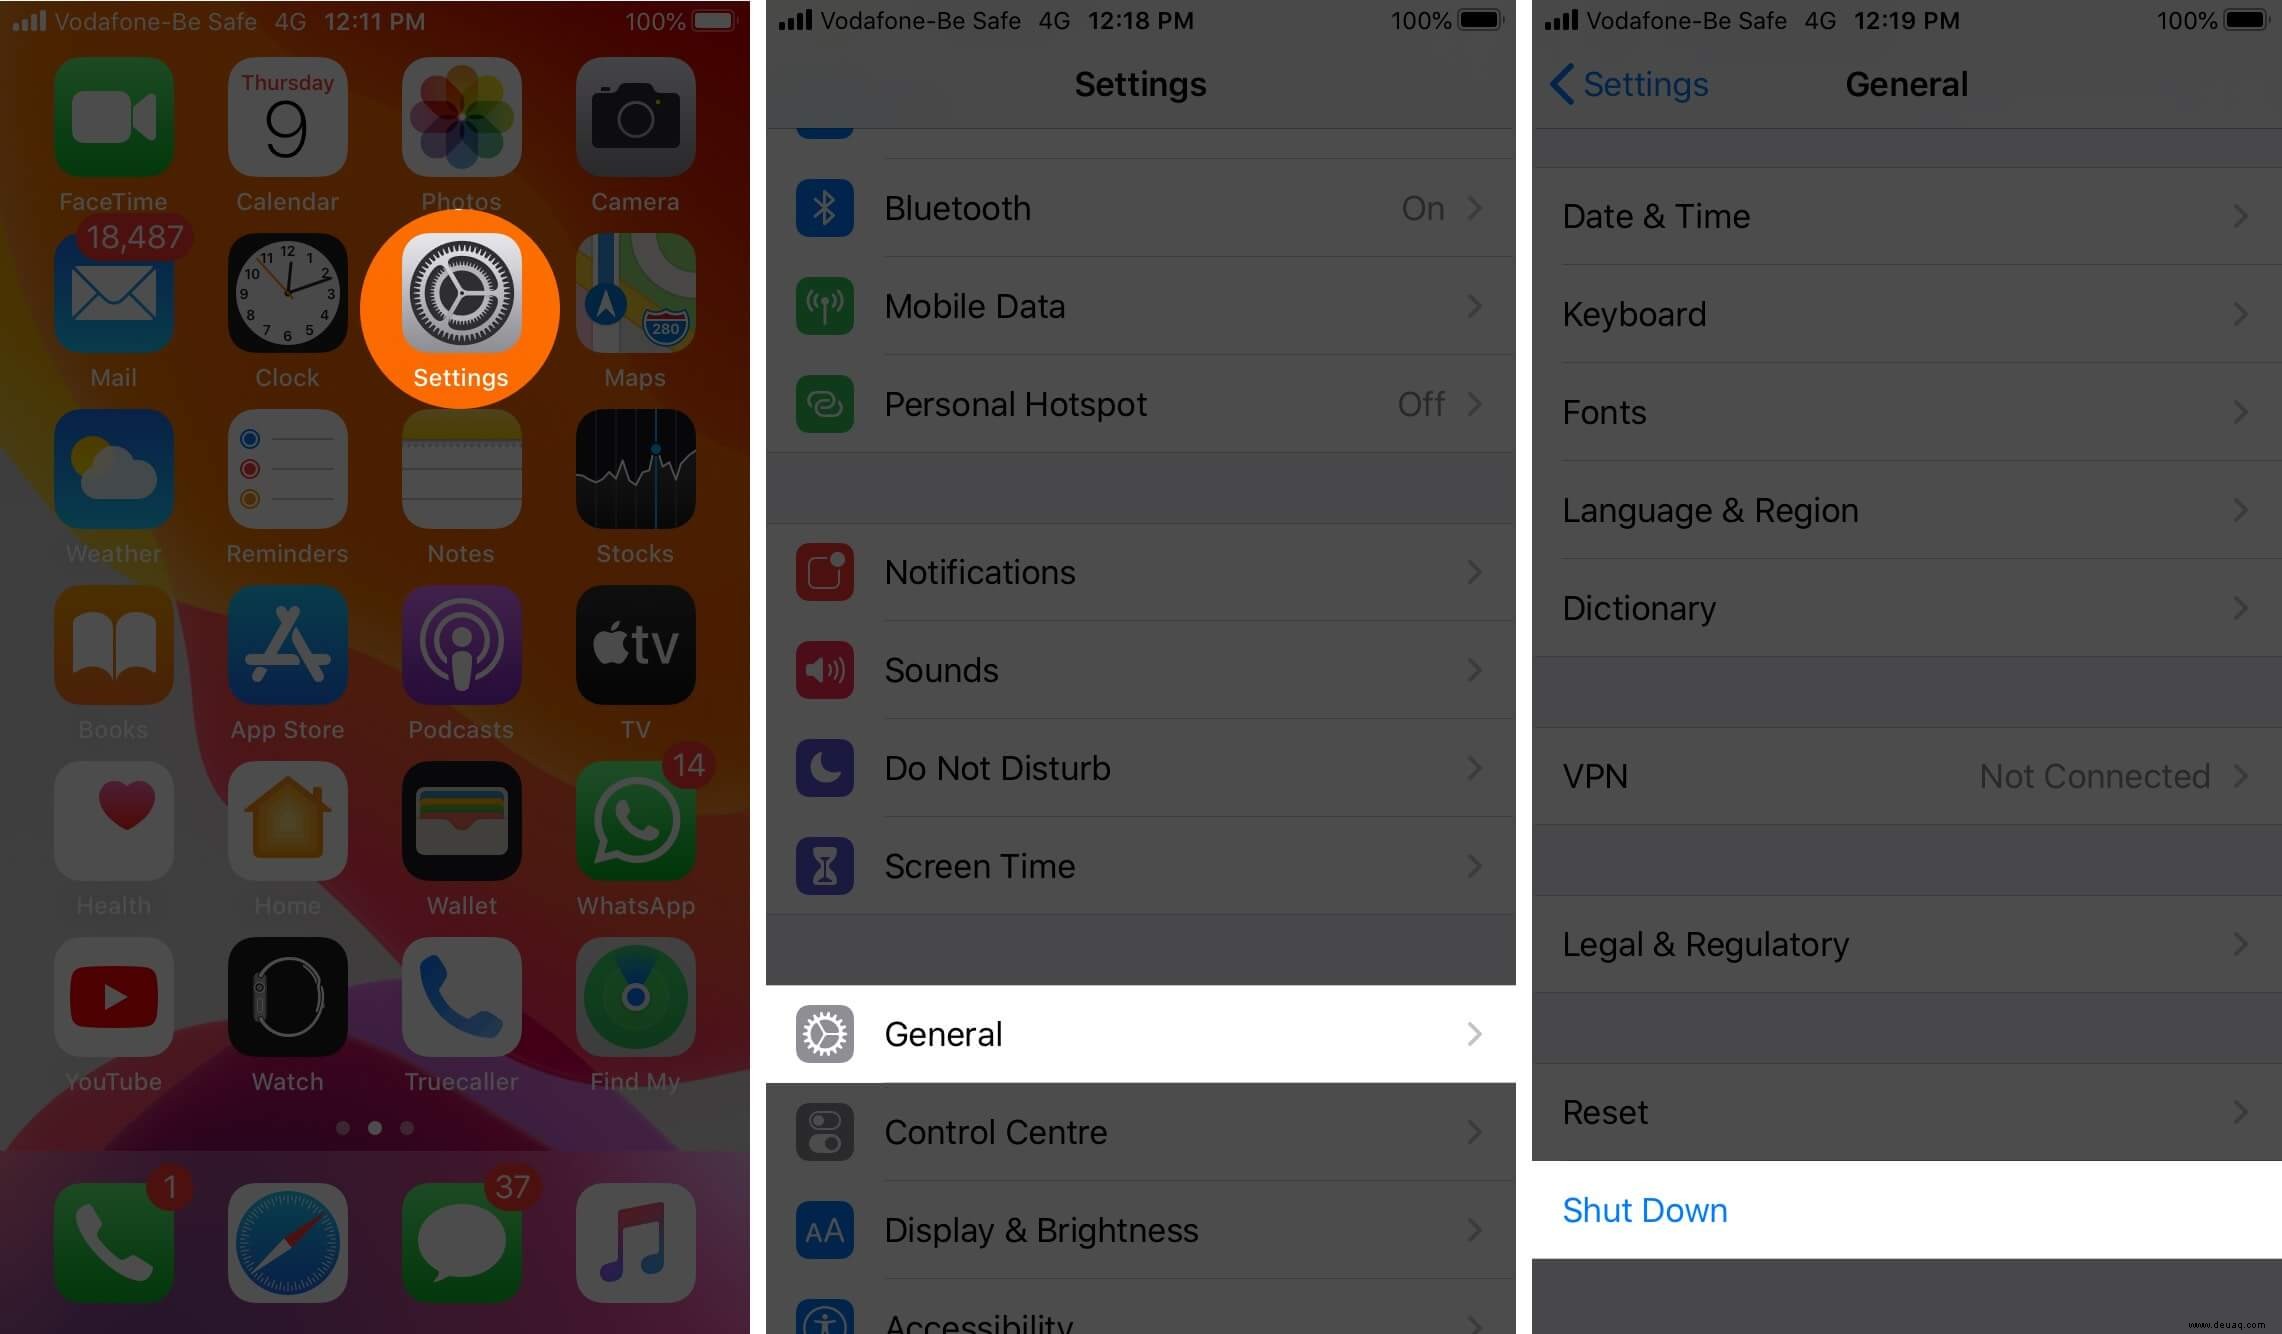Open Do Not Disturb settings
The width and height of the screenshot is (2282, 1334).
(x=1140, y=769)
